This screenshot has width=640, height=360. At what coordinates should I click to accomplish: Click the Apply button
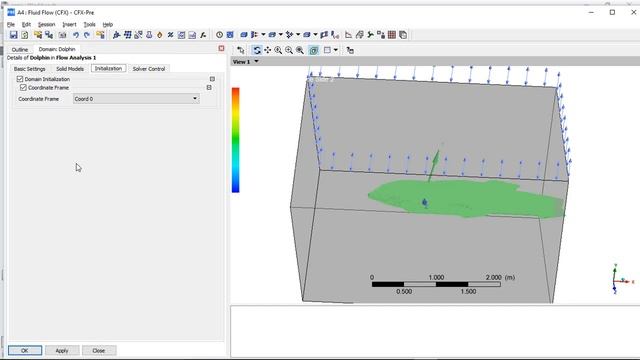click(x=62, y=351)
